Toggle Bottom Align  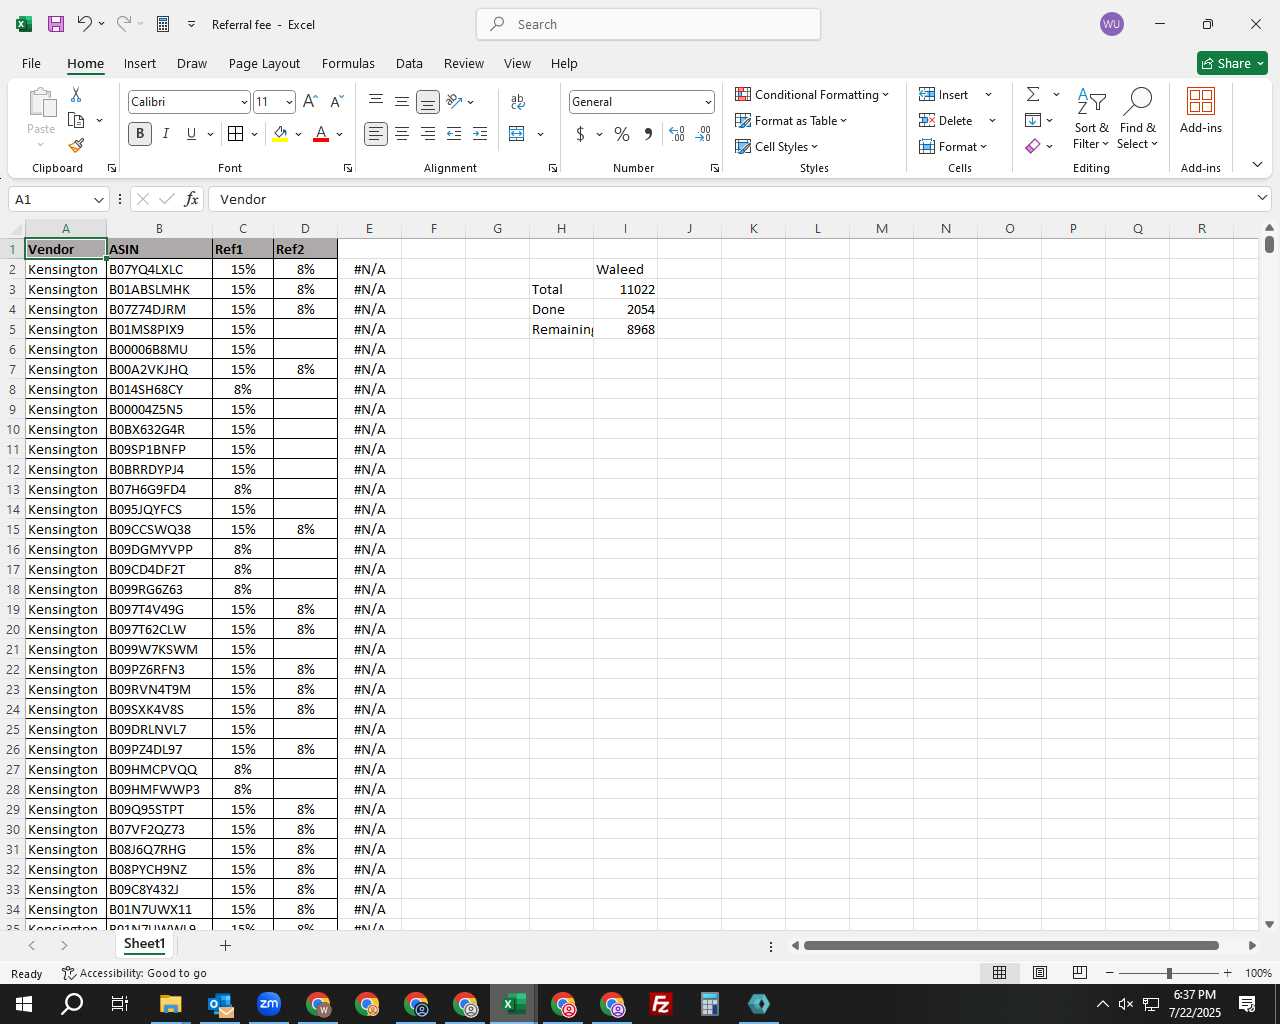point(428,102)
